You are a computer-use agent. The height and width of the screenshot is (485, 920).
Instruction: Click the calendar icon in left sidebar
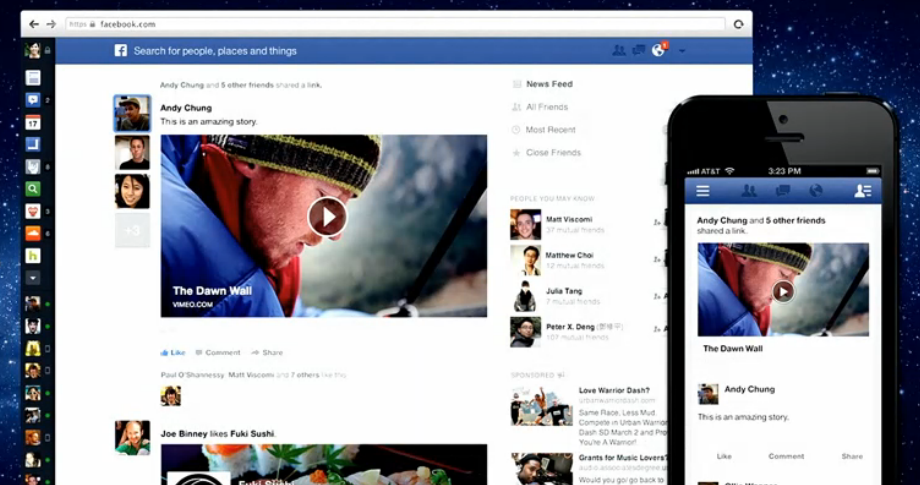coord(33,122)
